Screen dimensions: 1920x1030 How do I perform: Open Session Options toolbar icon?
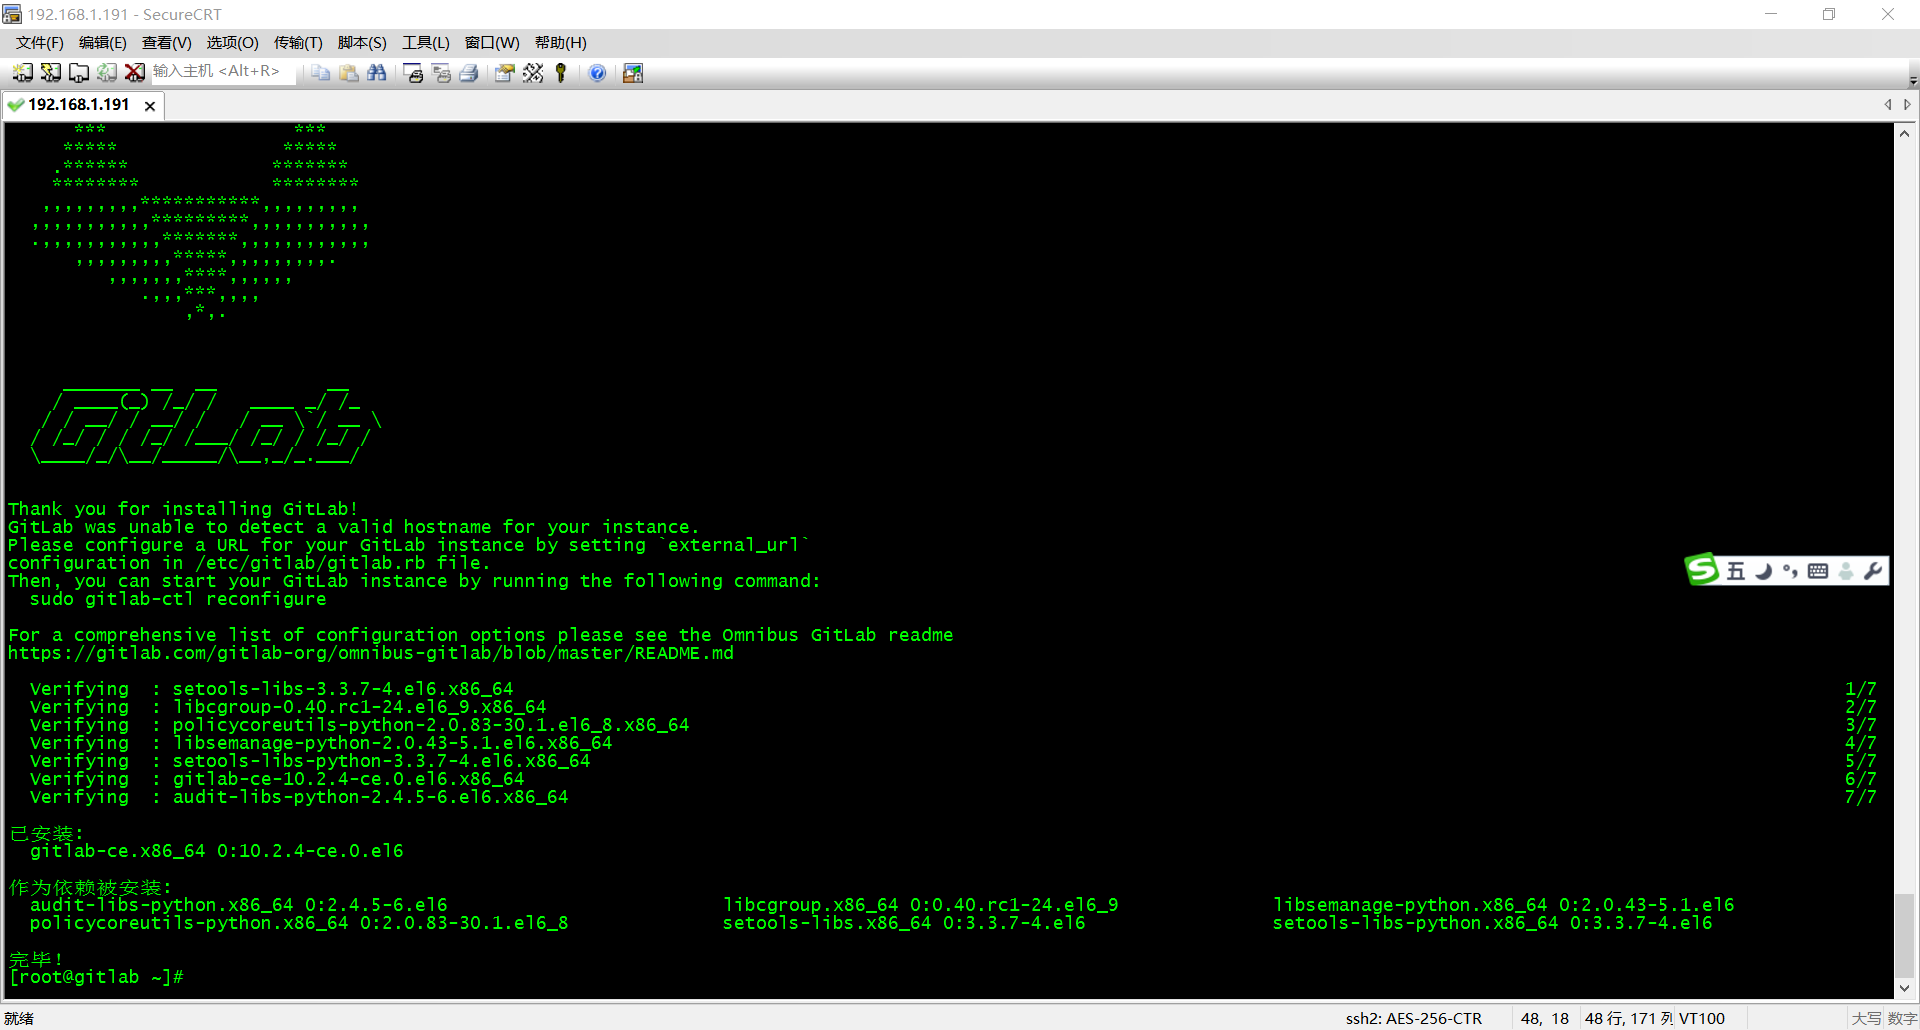tap(505, 72)
